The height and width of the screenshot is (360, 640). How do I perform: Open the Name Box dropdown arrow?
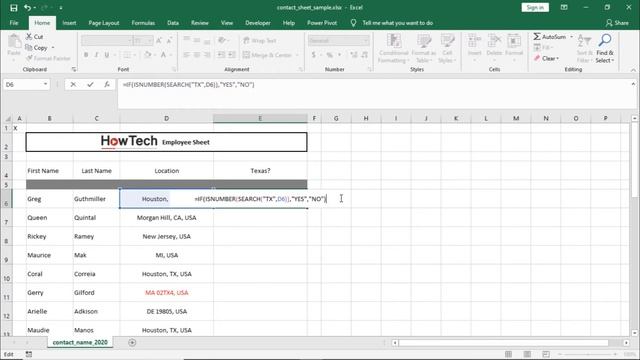45,84
